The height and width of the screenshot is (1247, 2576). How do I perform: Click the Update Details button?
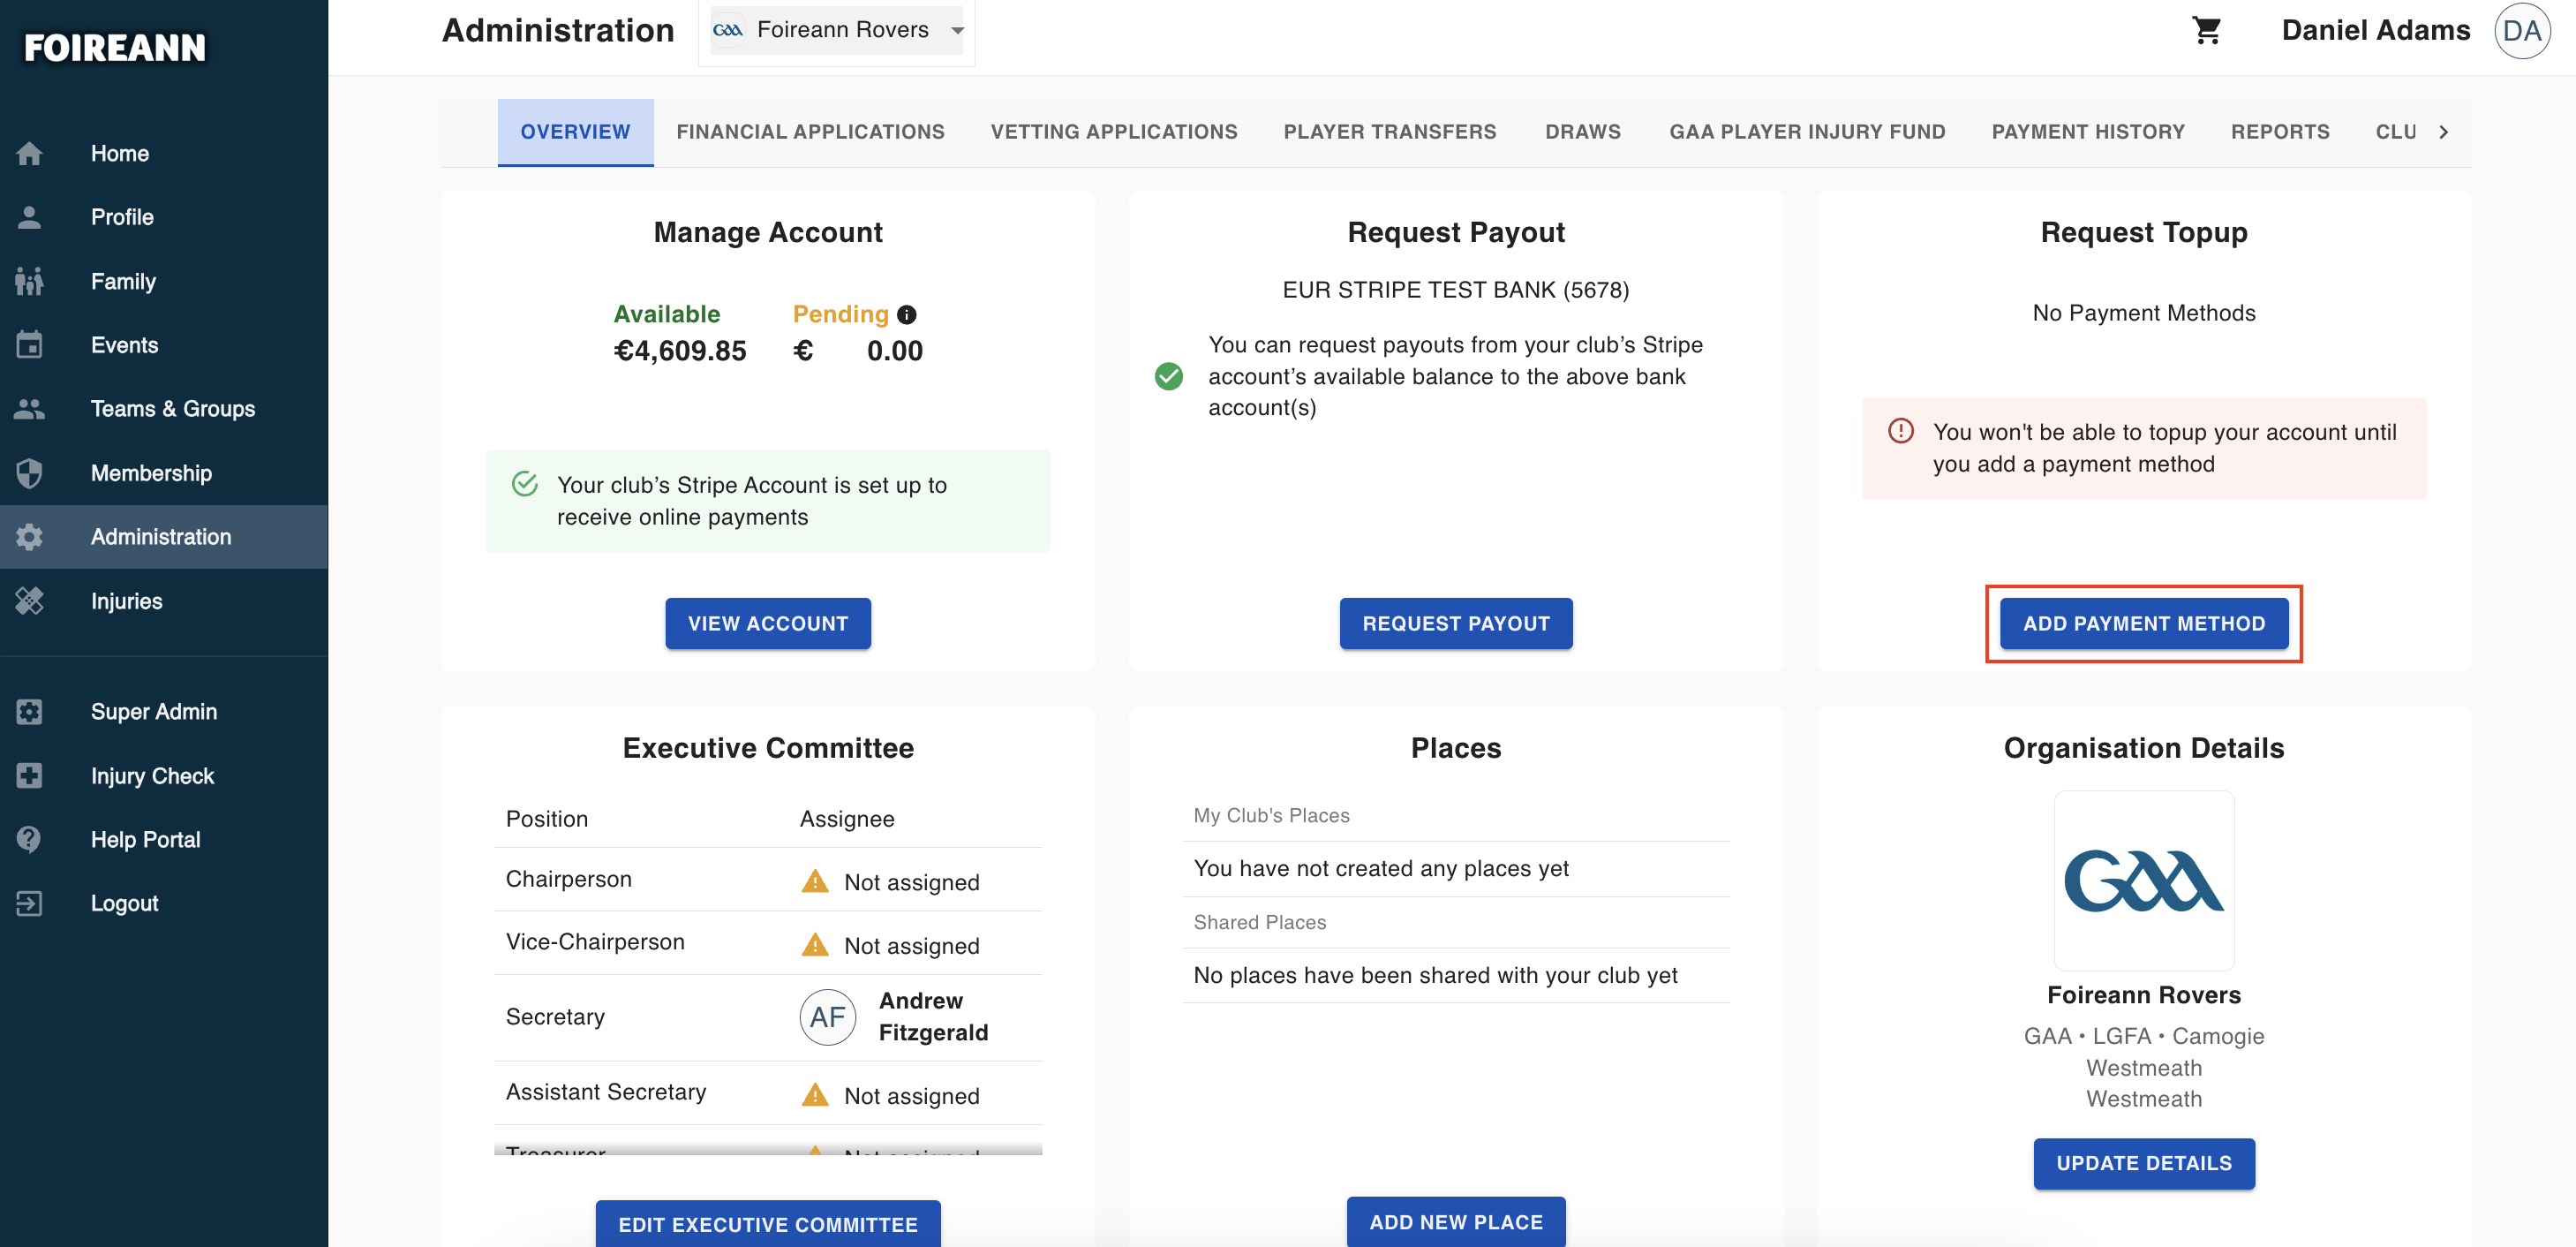tap(2144, 1164)
